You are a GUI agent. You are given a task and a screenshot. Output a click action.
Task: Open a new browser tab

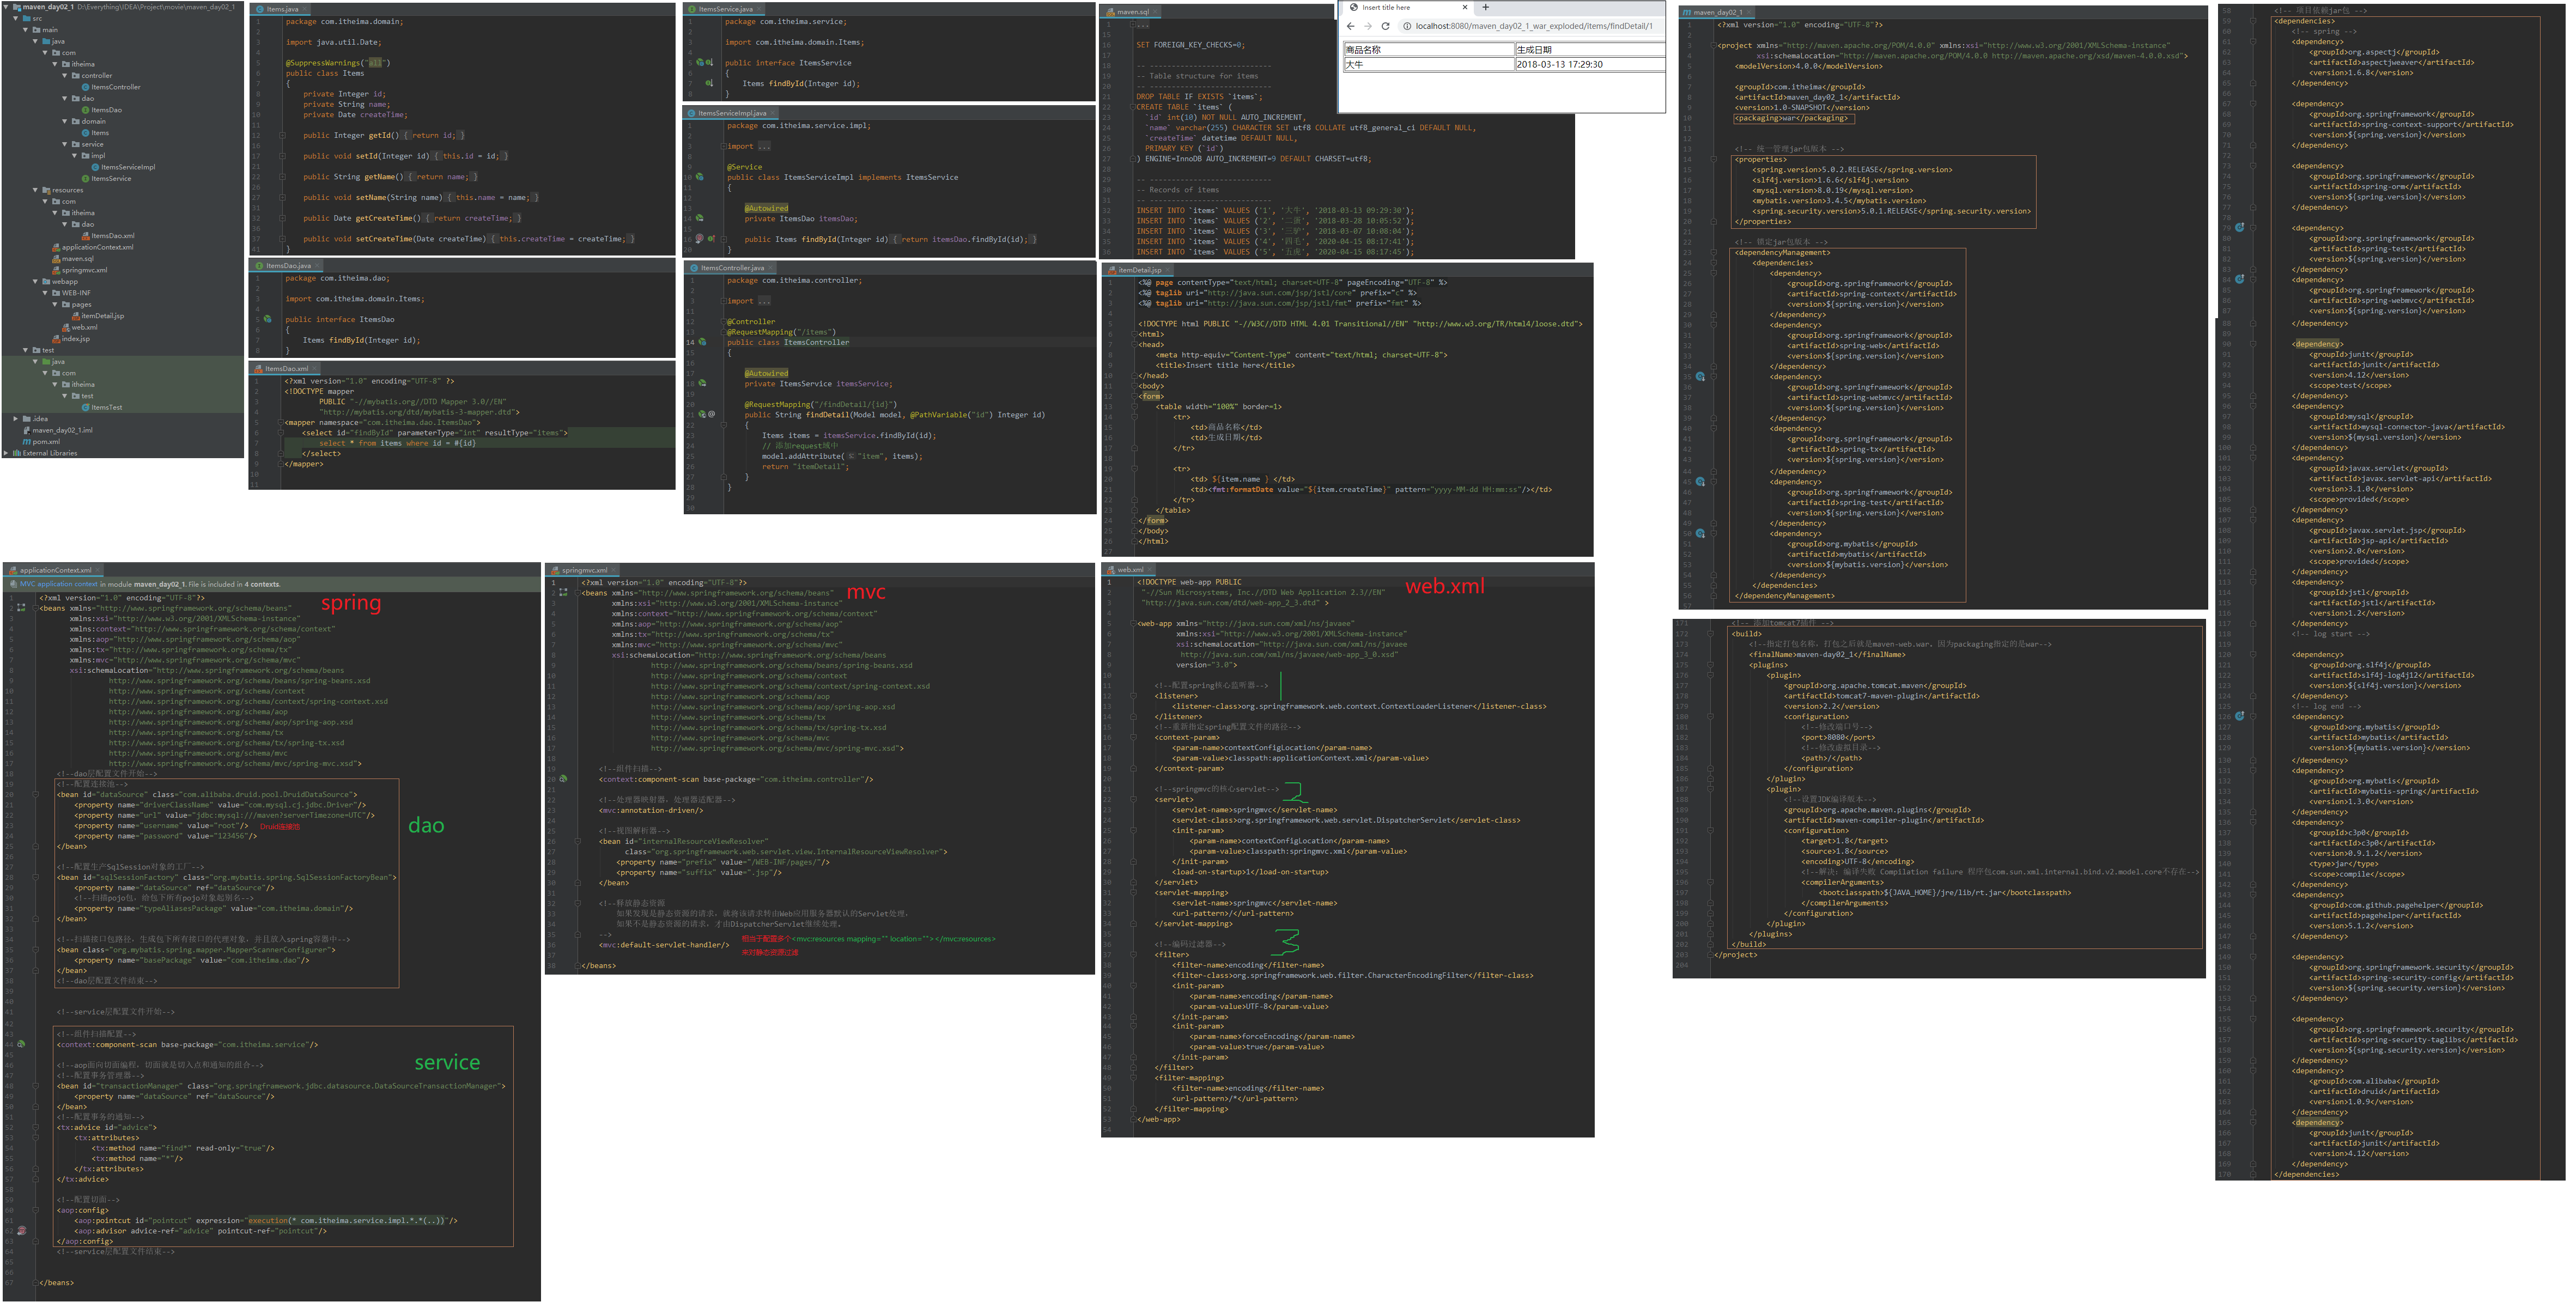pos(1486,7)
